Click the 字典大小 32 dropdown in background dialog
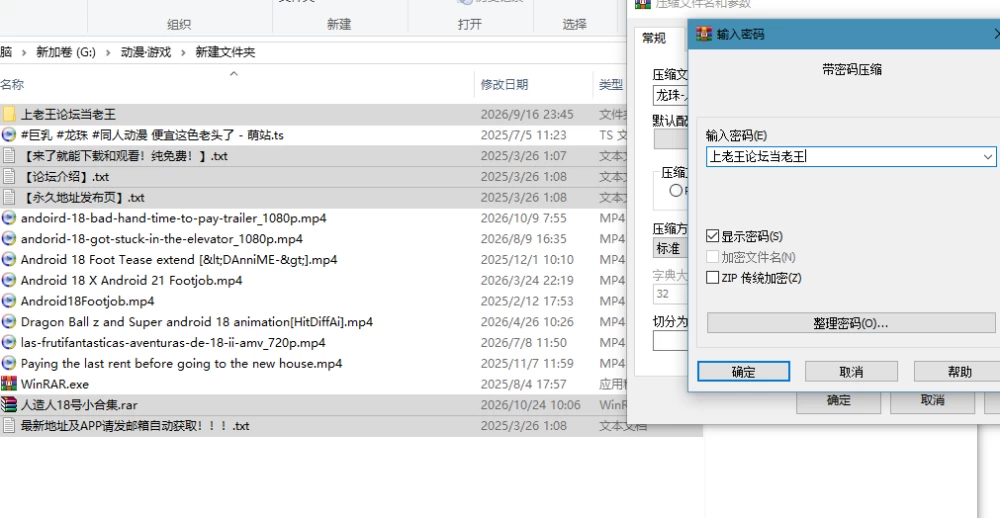The image size is (1000, 518). 670,293
